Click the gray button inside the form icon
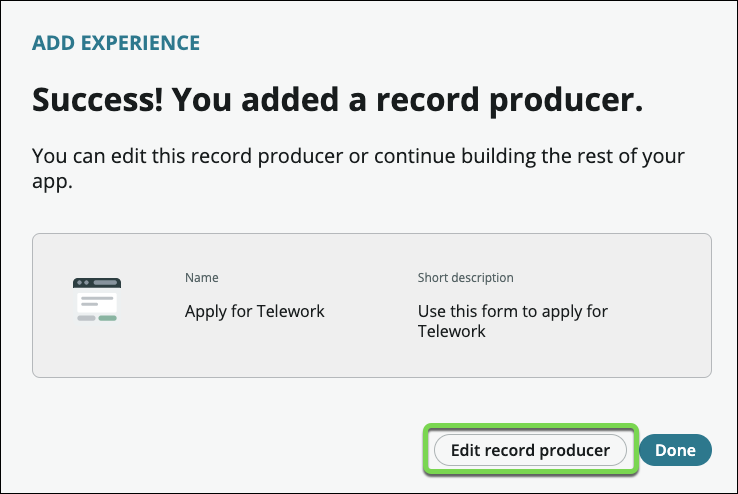738x494 pixels. [86, 318]
